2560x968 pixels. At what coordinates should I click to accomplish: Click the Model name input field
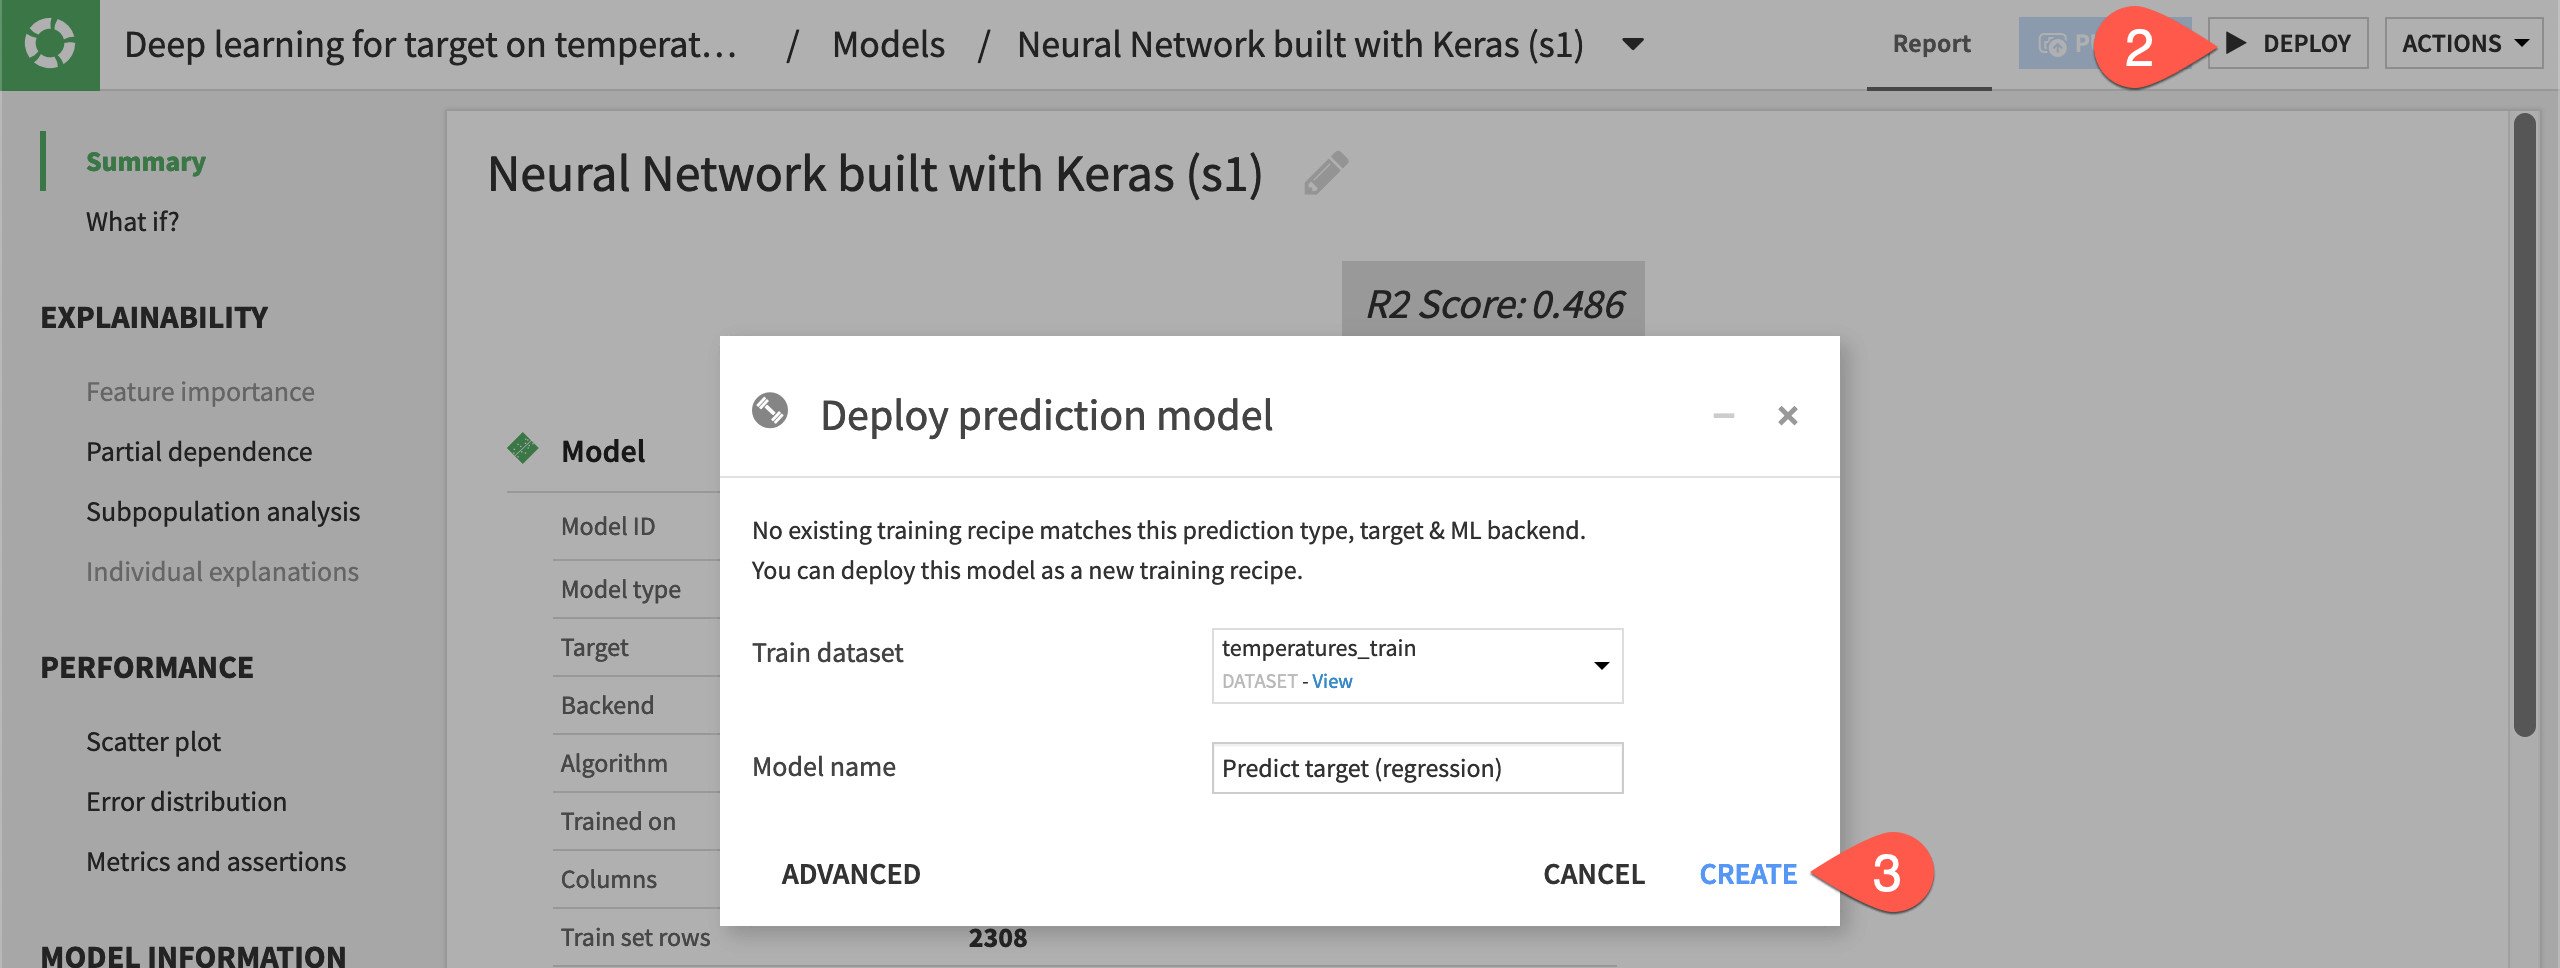(1417, 768)
